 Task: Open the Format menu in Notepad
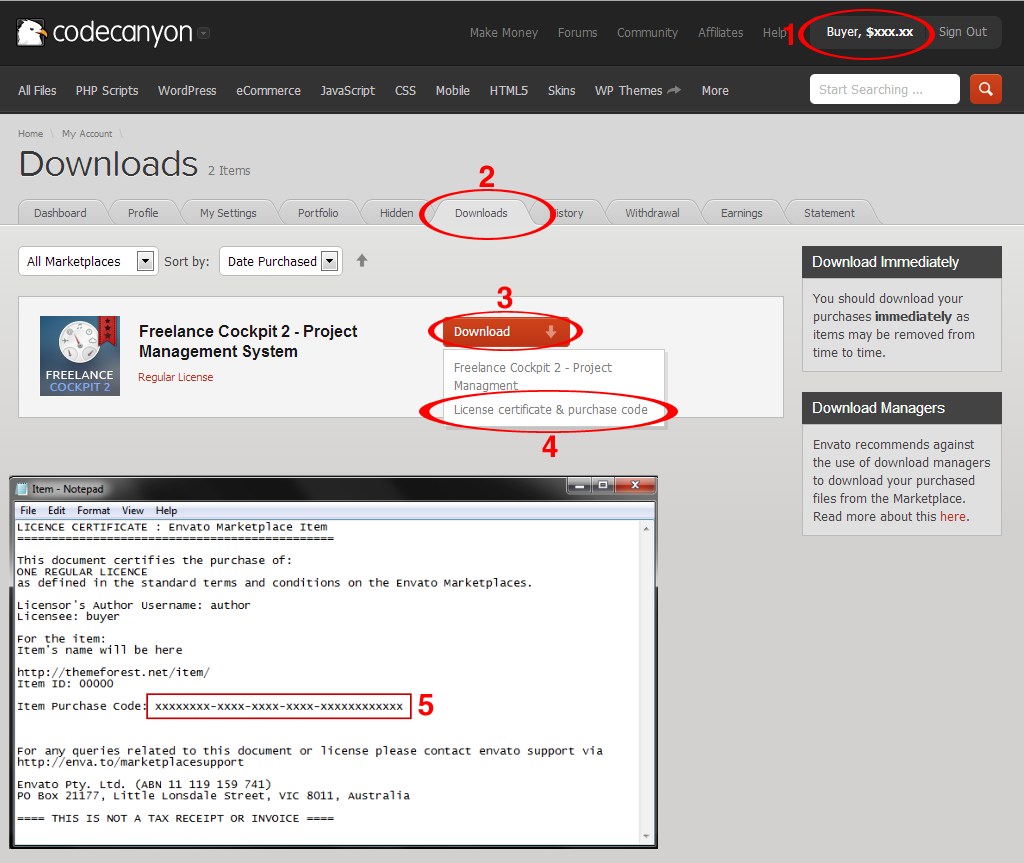point(94,510)
